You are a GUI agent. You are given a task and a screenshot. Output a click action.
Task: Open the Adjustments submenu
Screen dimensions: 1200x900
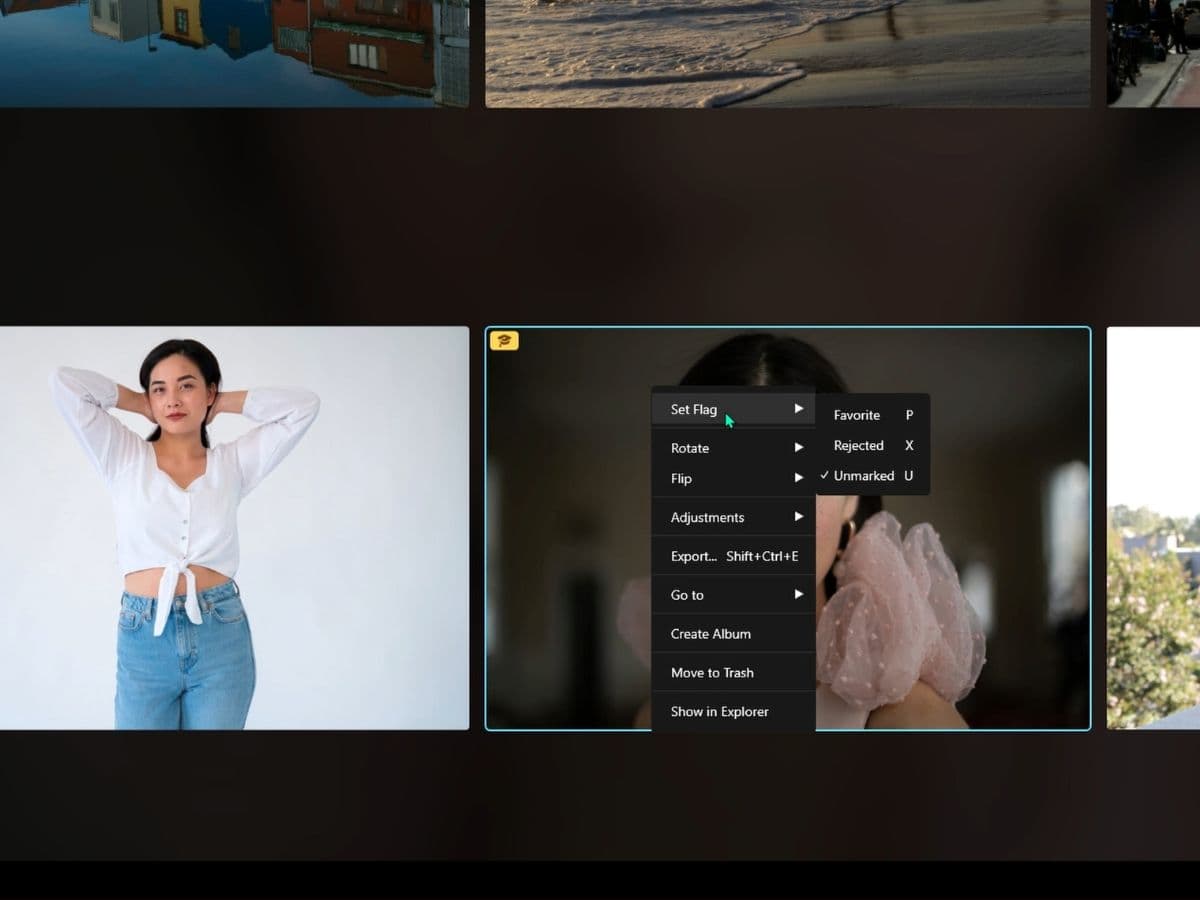[733, 517]
